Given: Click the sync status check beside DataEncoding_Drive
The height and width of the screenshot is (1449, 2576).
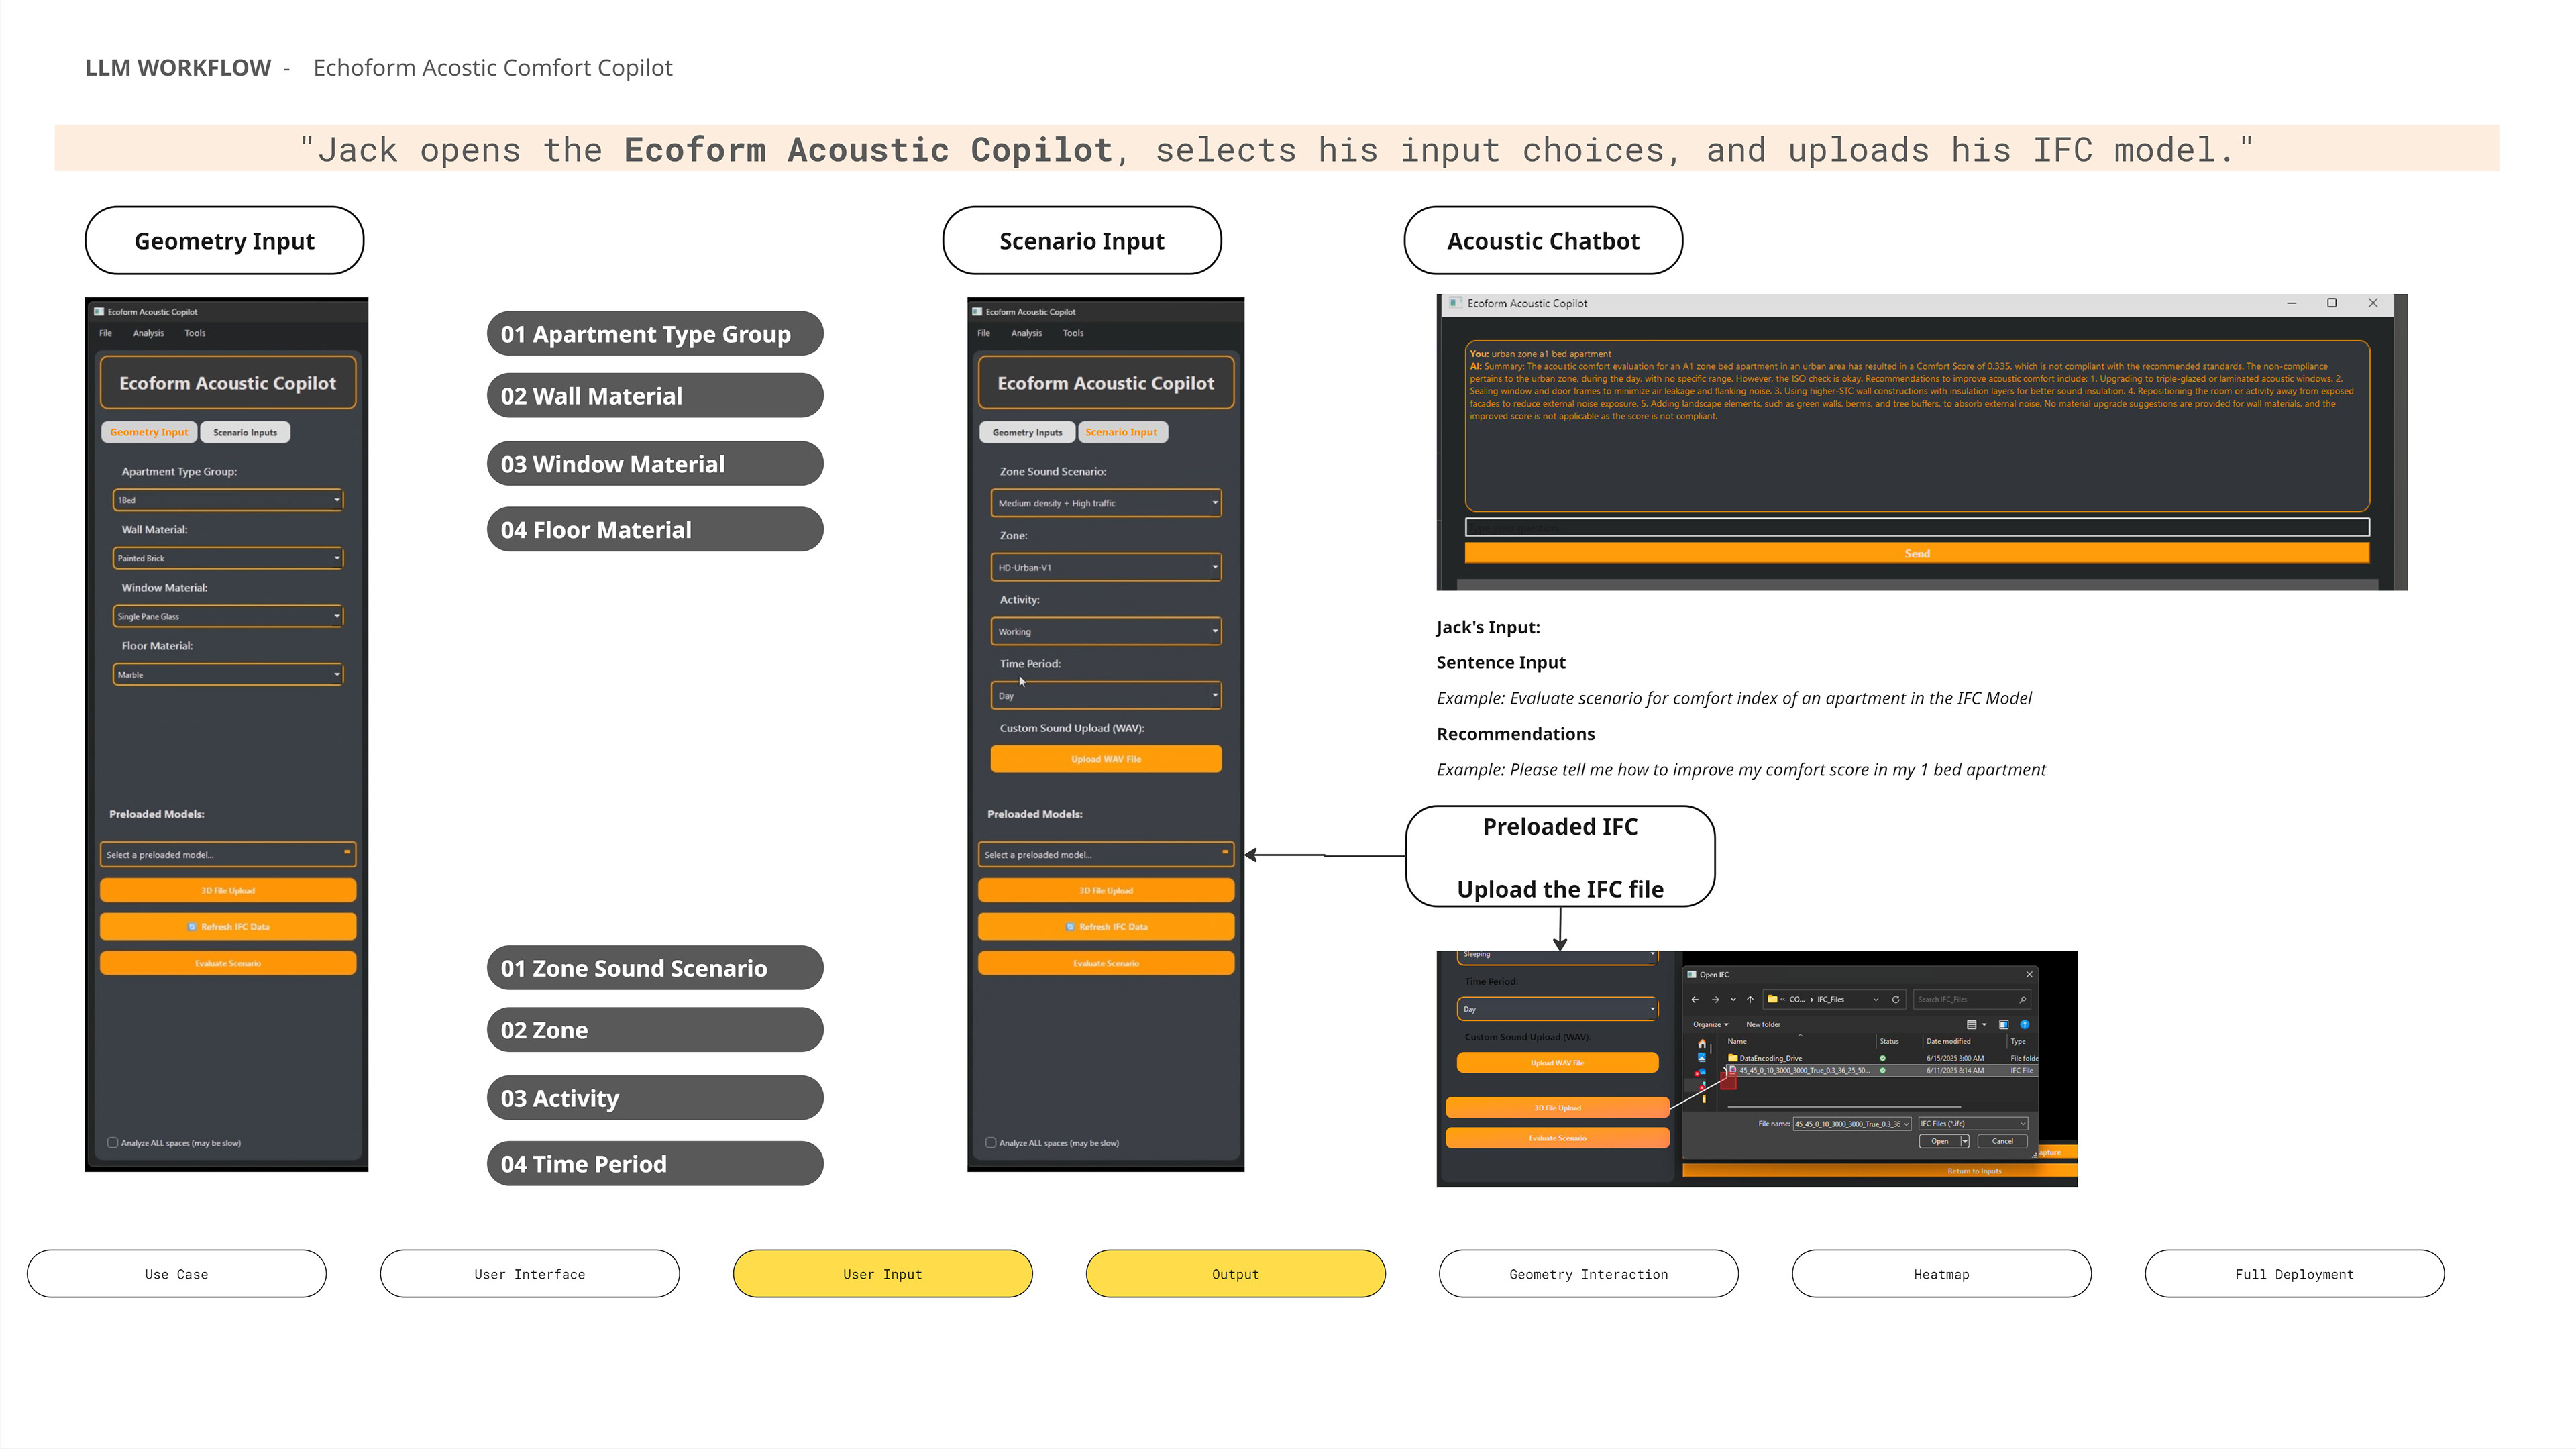Looking at the screenshot, I should coord(1883,1058).
